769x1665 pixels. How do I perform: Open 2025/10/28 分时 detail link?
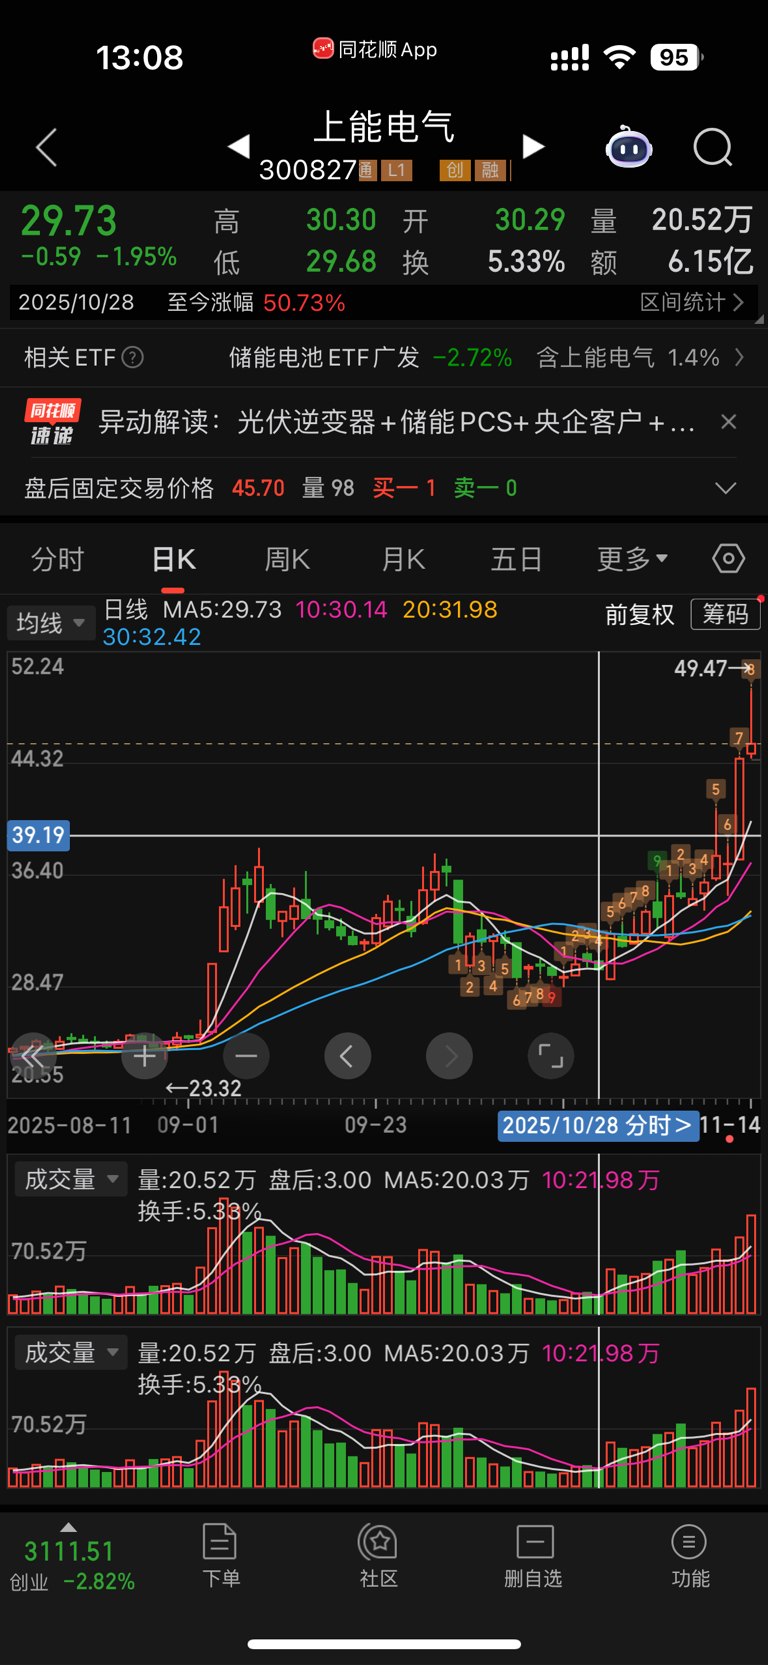pyautogui.click(x=598, y=1125)
